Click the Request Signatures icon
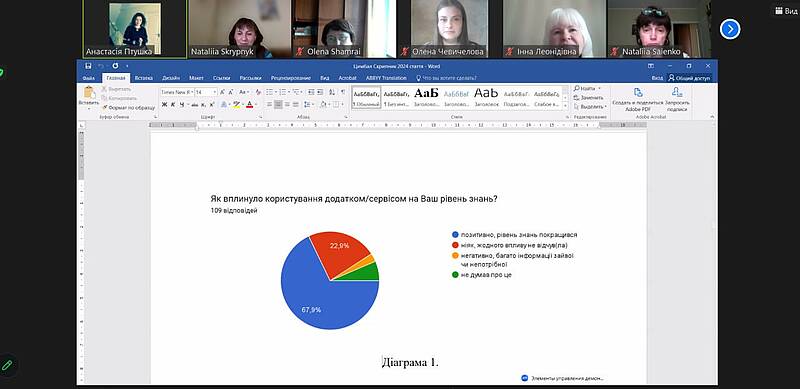The image size is (800, 389). pos(677,92)
